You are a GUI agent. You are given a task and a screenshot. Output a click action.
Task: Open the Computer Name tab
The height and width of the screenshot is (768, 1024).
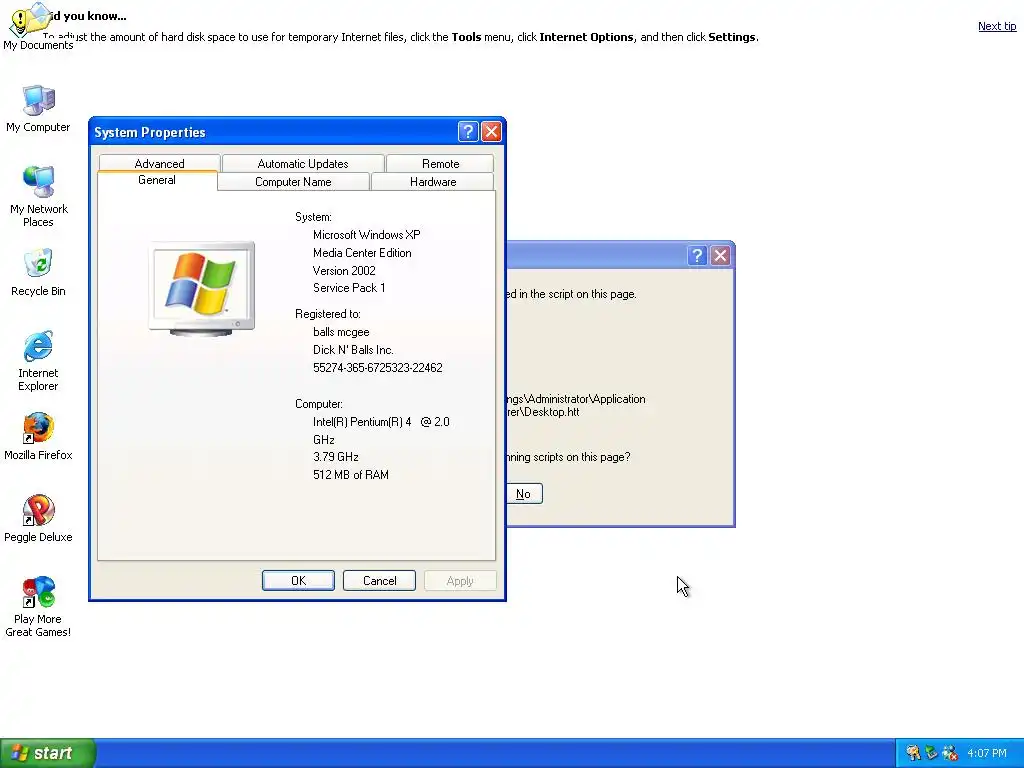[x=293, y=182]
